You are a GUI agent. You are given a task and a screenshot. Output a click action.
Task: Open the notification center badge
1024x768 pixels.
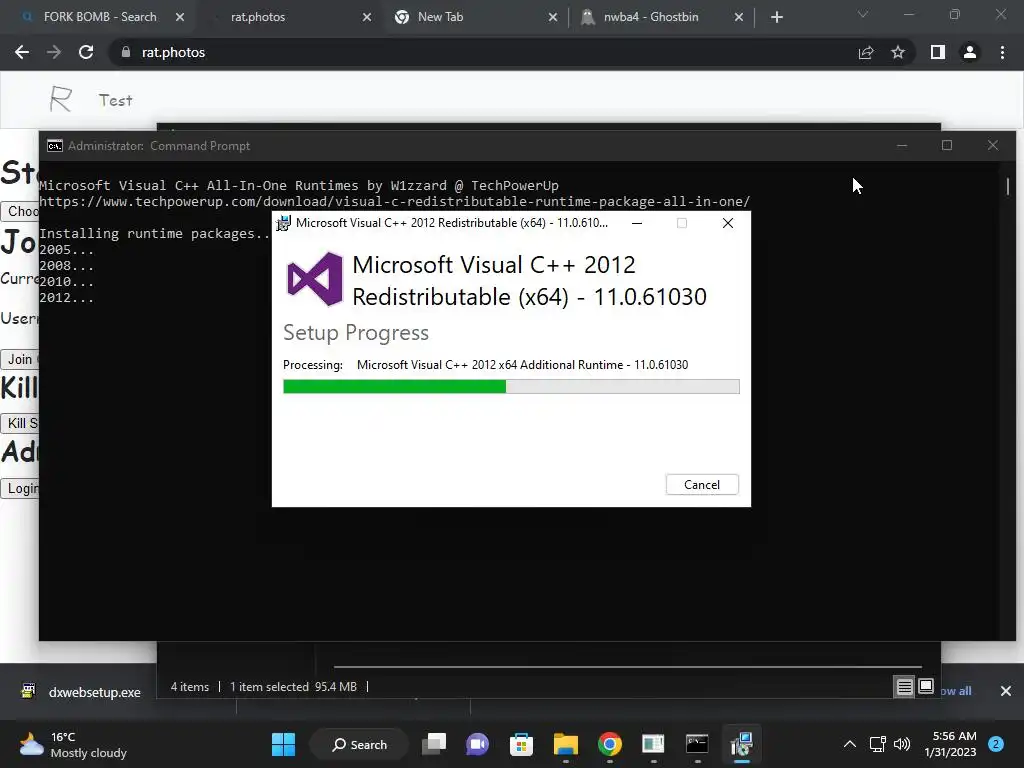996,744
